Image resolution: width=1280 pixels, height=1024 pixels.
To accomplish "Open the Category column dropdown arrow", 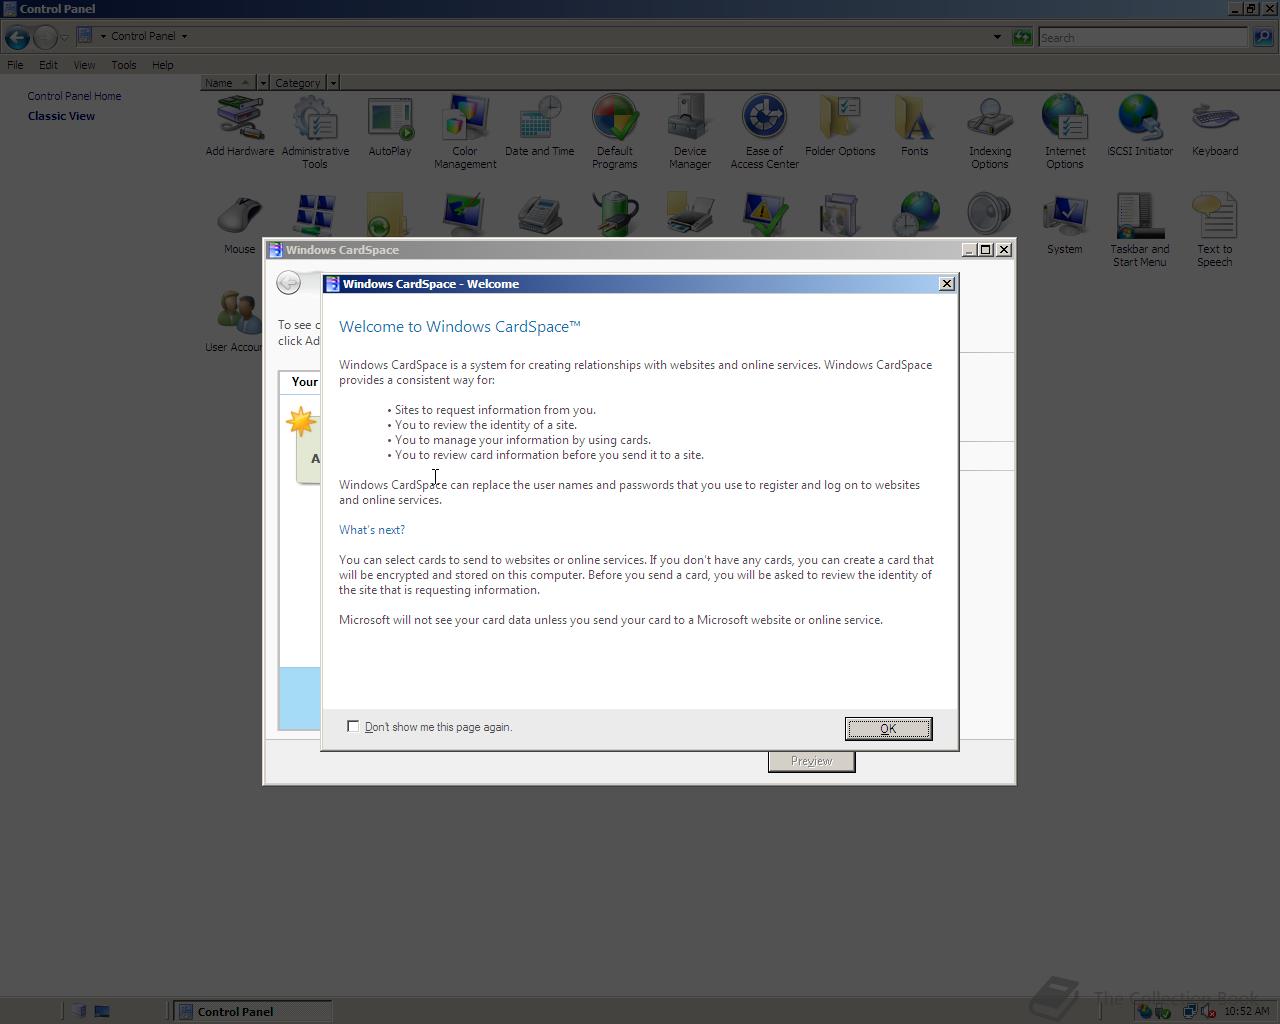I will pyautogui.click(x=333, y=83).
